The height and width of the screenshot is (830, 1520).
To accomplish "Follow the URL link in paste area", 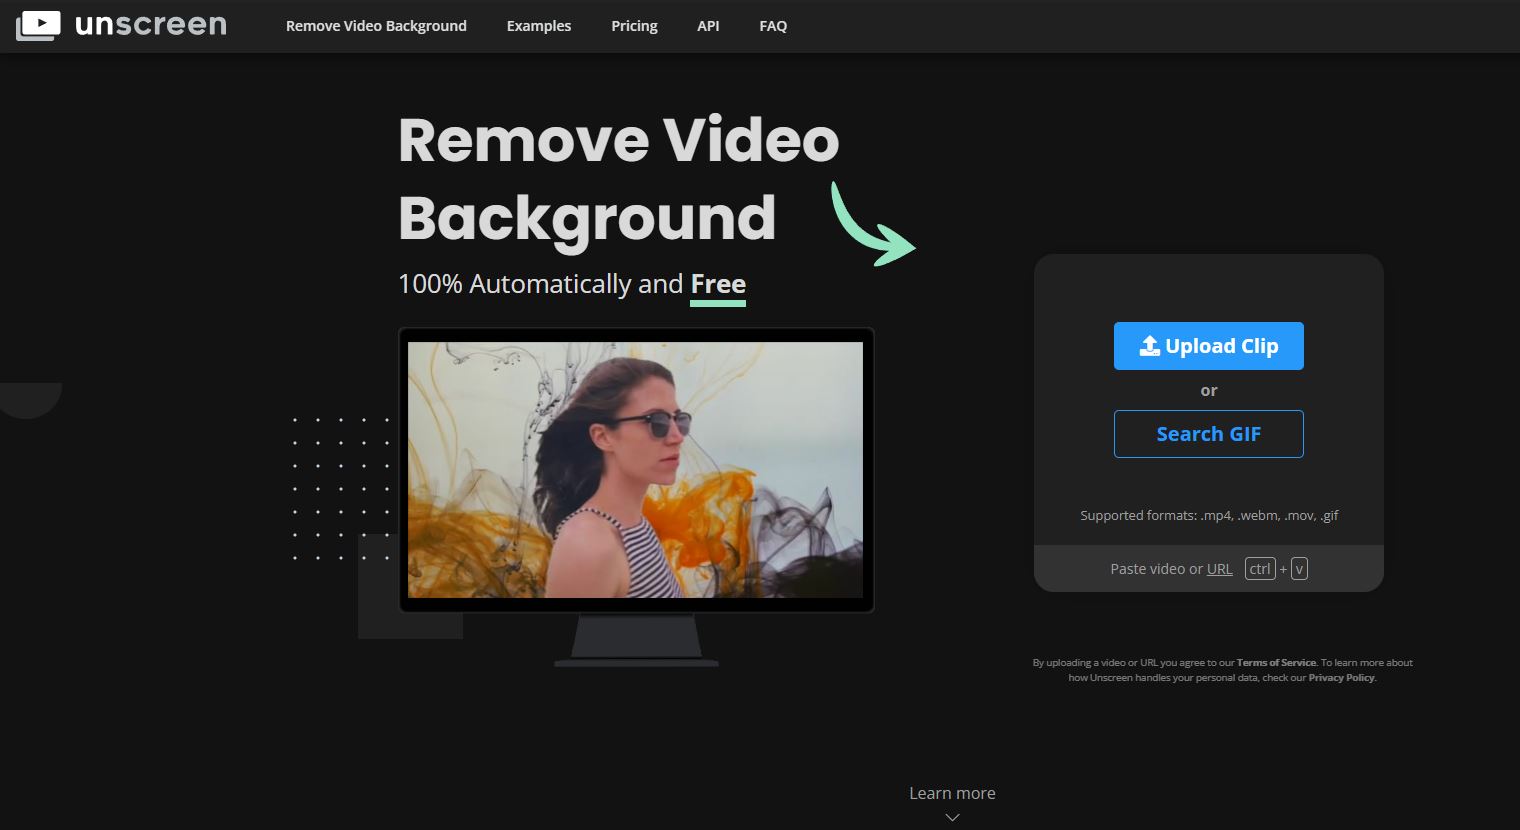I will coord(1219,569).
